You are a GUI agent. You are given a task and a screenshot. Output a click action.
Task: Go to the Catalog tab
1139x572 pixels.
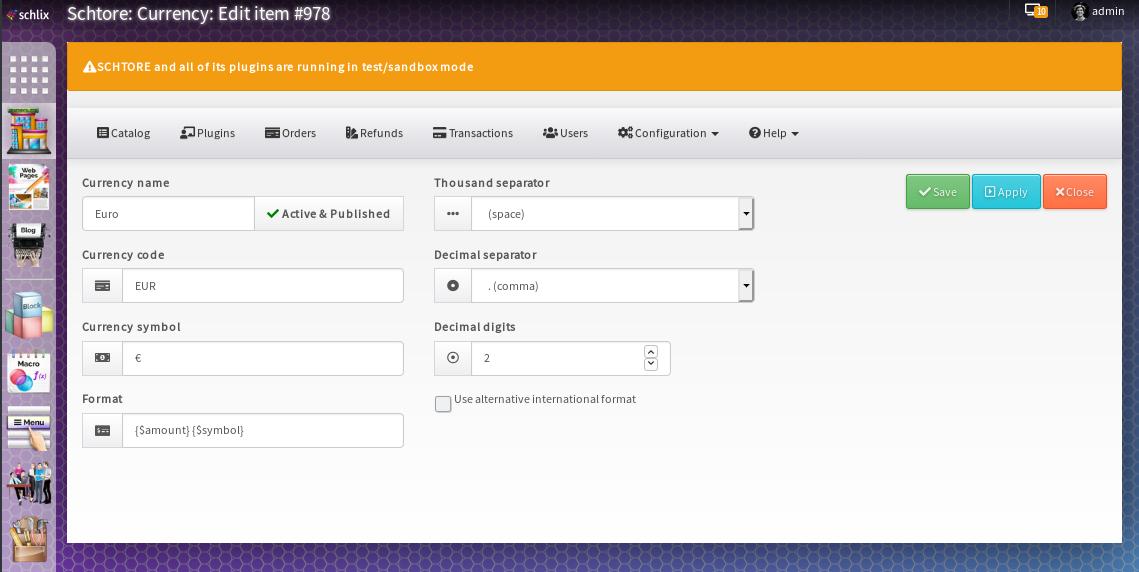point(123,133)
